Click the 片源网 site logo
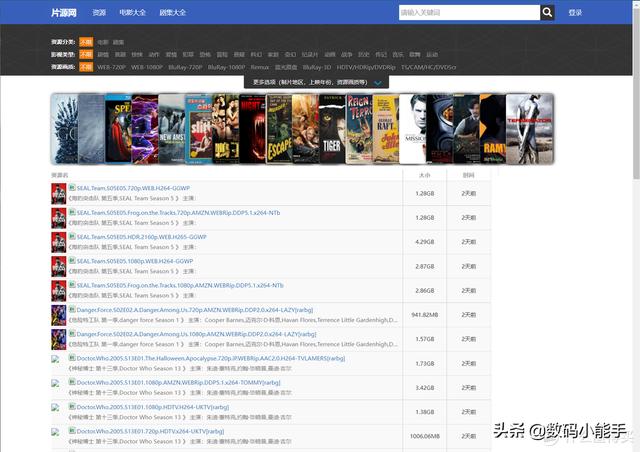 pyautogui.click(x=64, y=13)
